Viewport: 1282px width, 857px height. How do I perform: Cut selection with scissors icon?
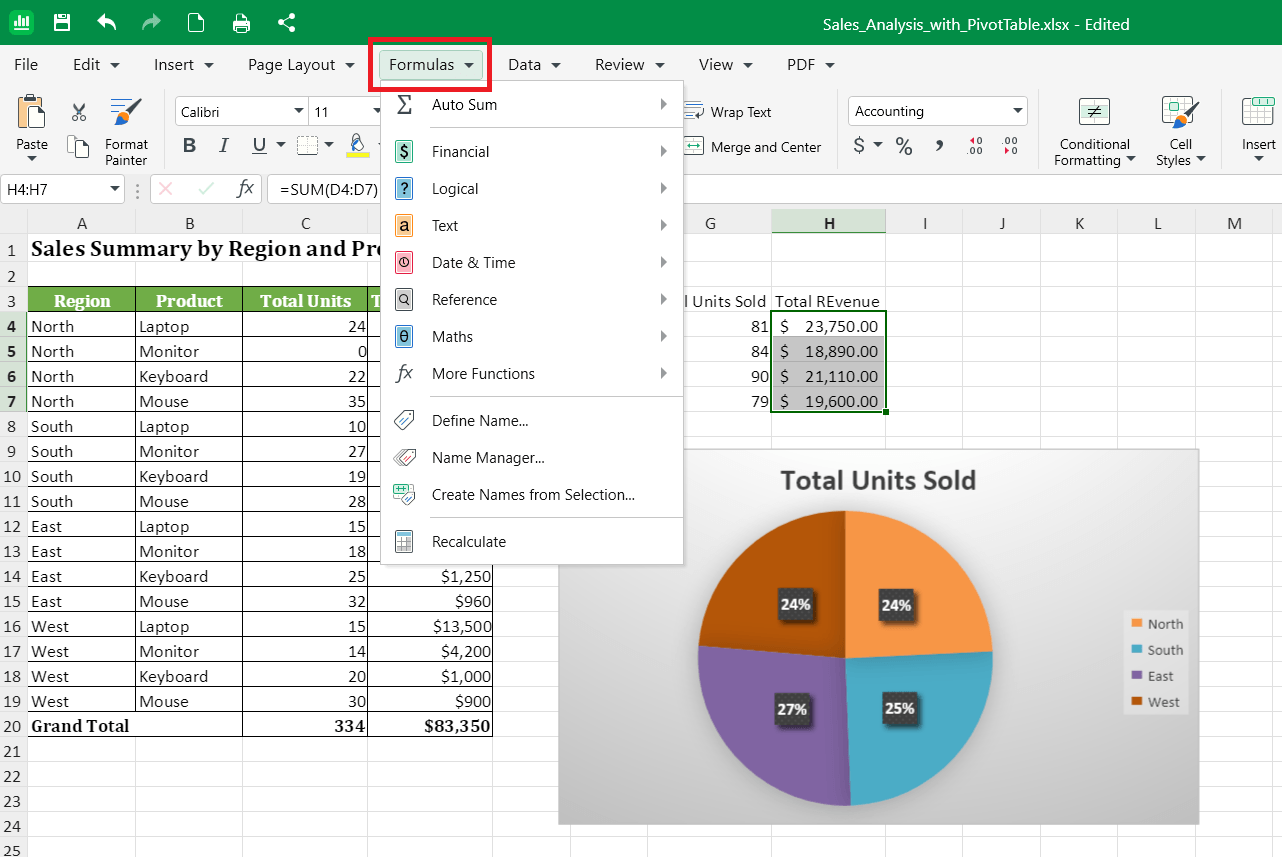pyautogui.click(x=79, y=112)
